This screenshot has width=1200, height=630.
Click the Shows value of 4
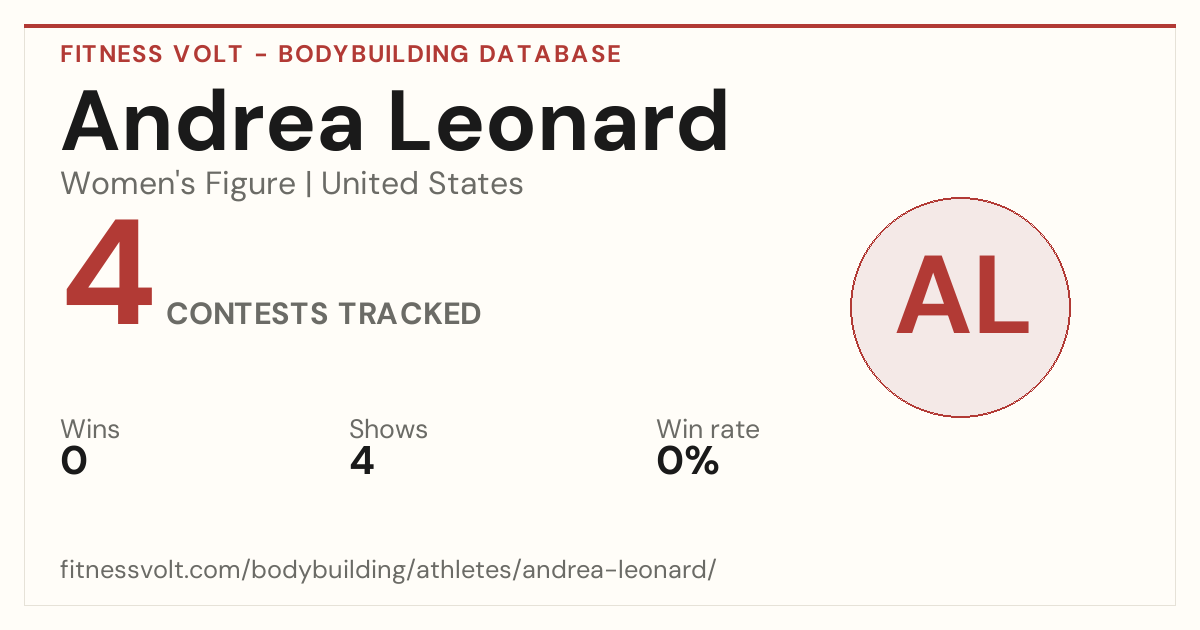(x=362, y=461)
